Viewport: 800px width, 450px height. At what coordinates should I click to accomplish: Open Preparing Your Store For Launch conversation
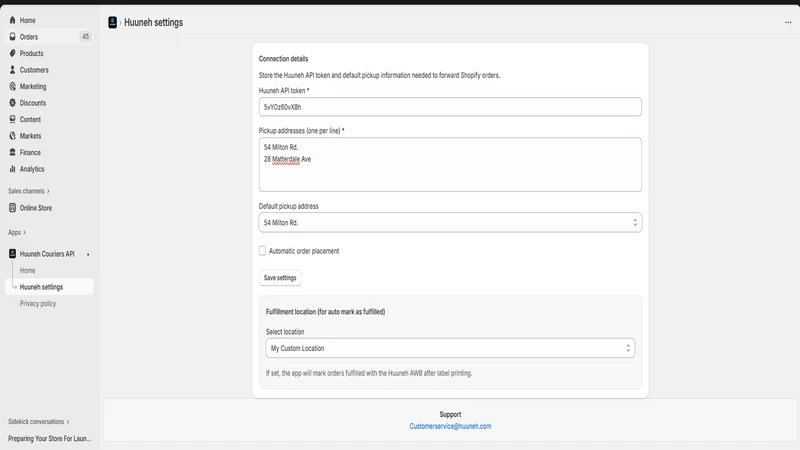49,438
